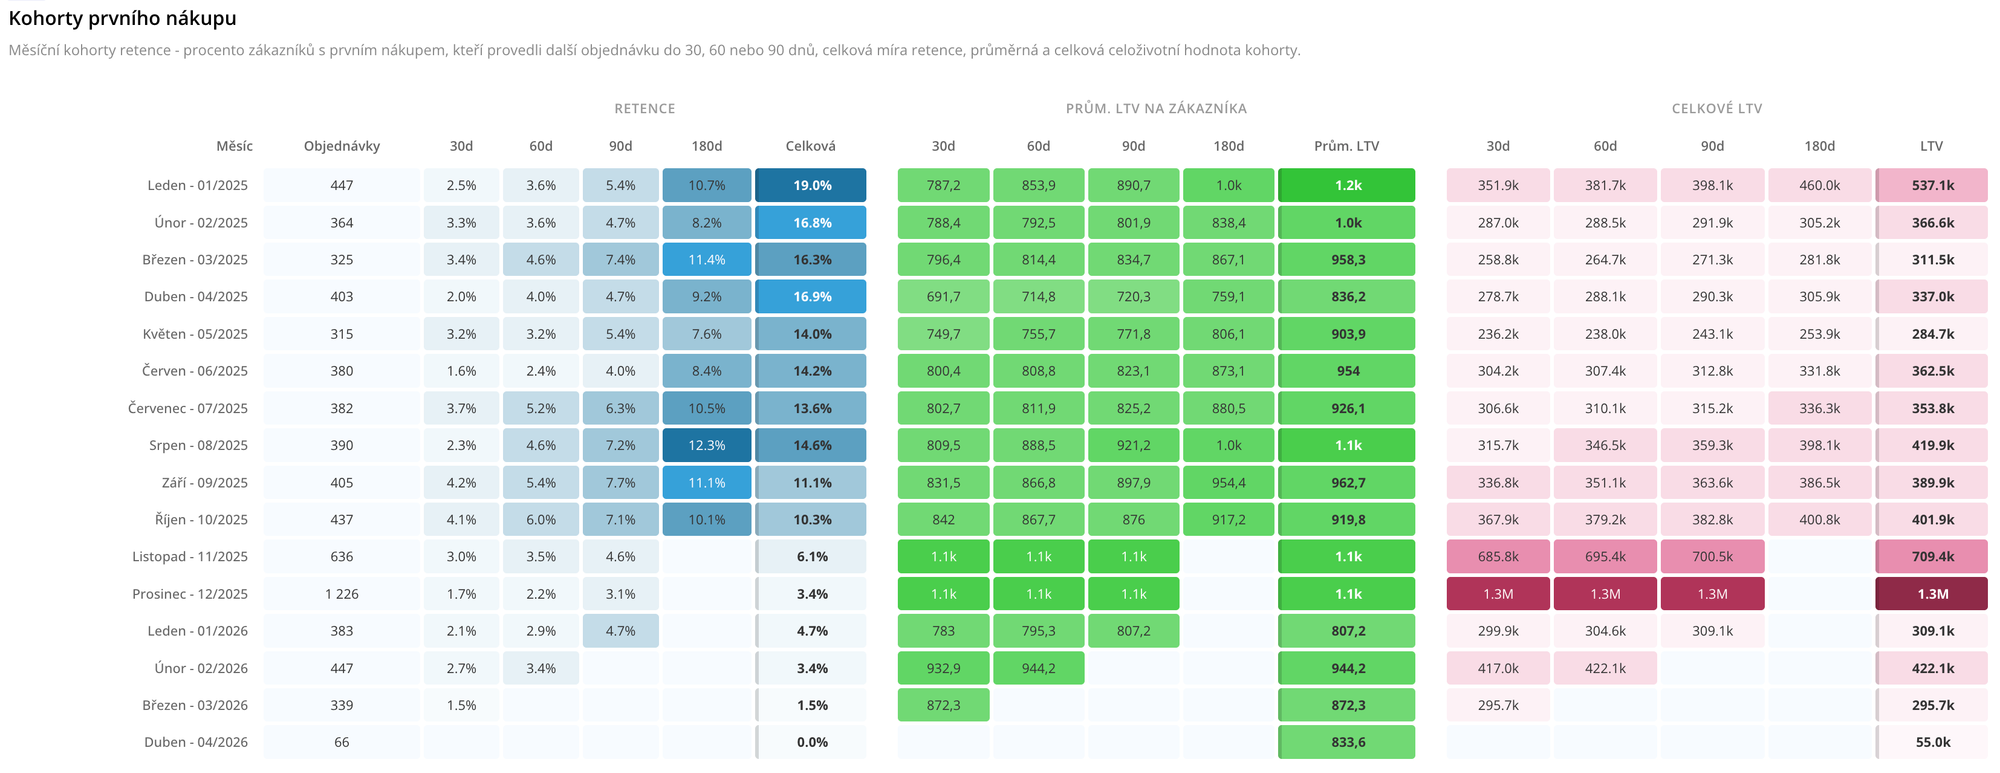Click the Celková retention column header

[x=810, y=146]
